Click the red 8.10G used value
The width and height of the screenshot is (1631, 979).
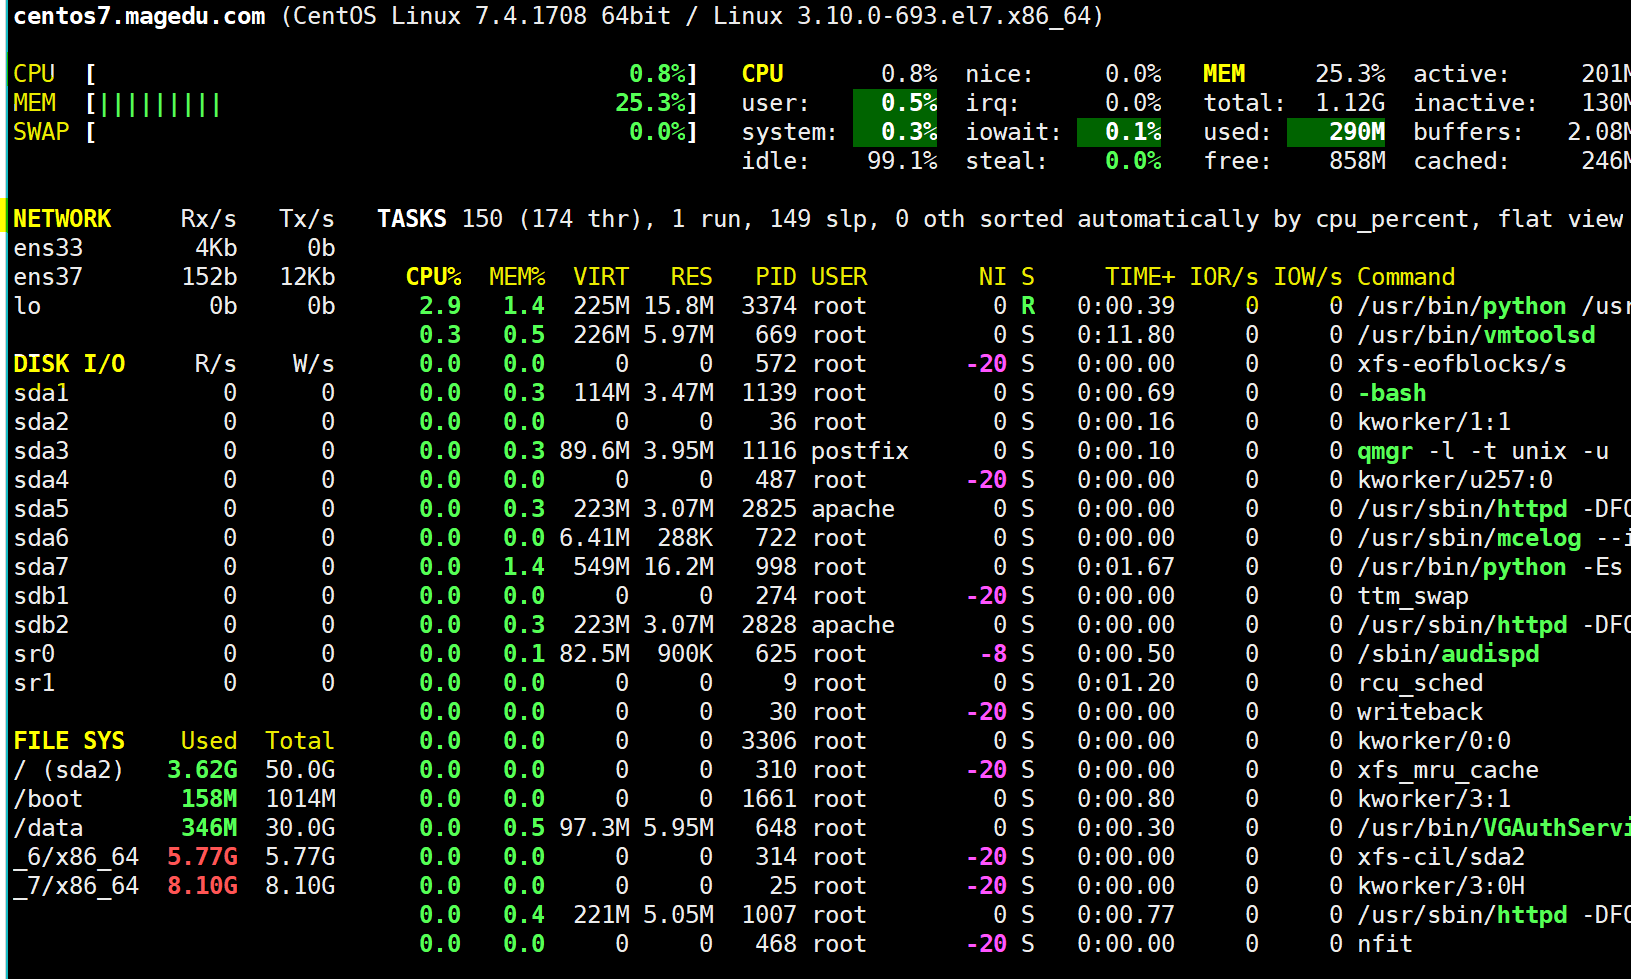pos(203,886)
